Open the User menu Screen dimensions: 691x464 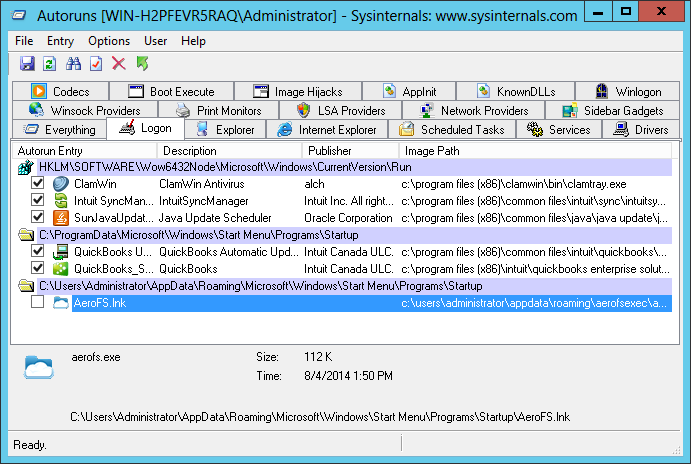(156, 41)
